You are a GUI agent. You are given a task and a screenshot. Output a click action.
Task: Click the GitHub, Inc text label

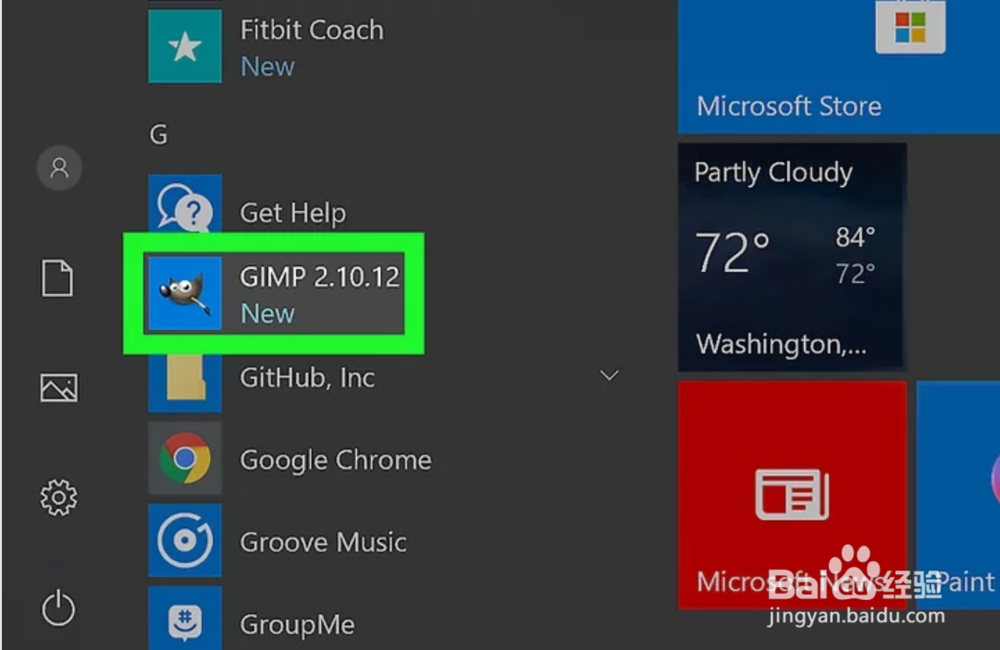tap(307, 378)
